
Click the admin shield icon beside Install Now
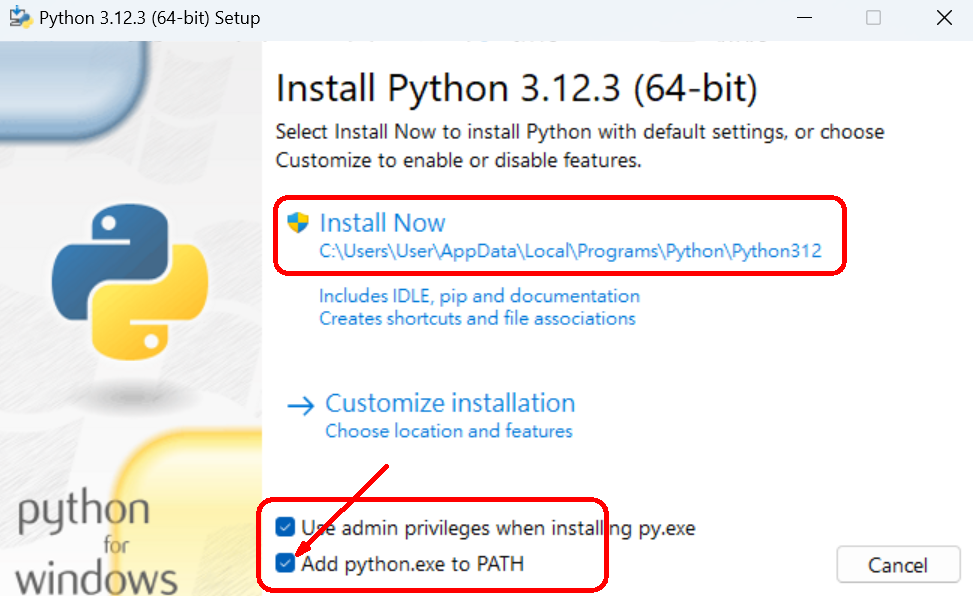[298, 222]
